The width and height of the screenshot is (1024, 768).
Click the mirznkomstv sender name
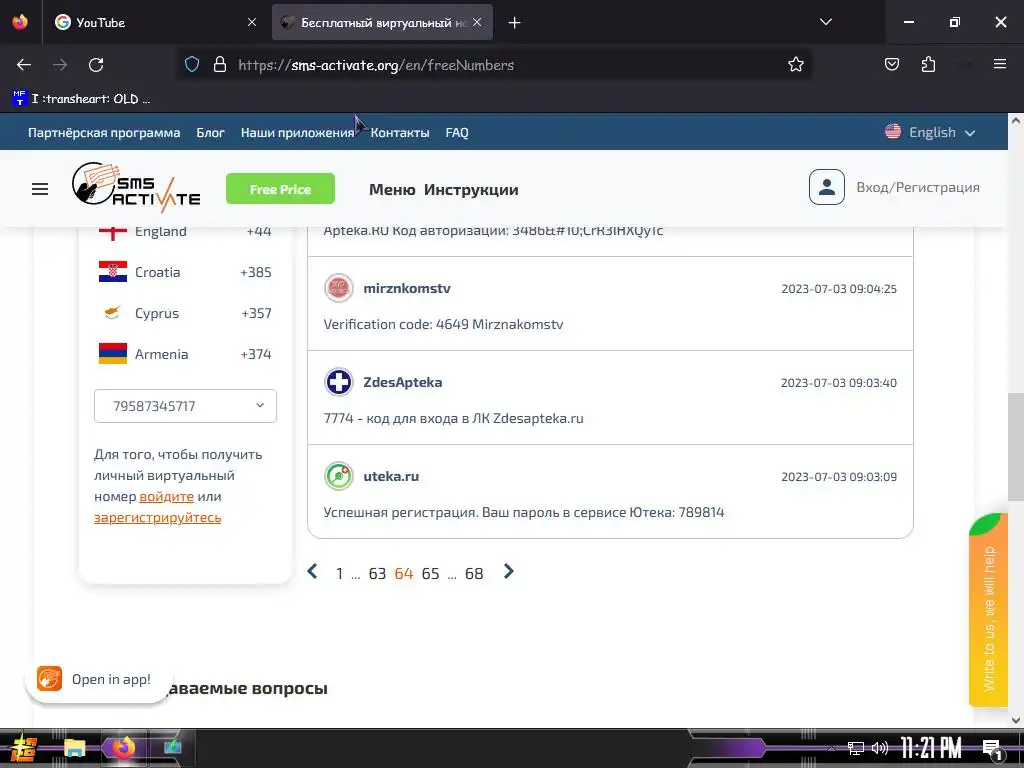[407, 288]
